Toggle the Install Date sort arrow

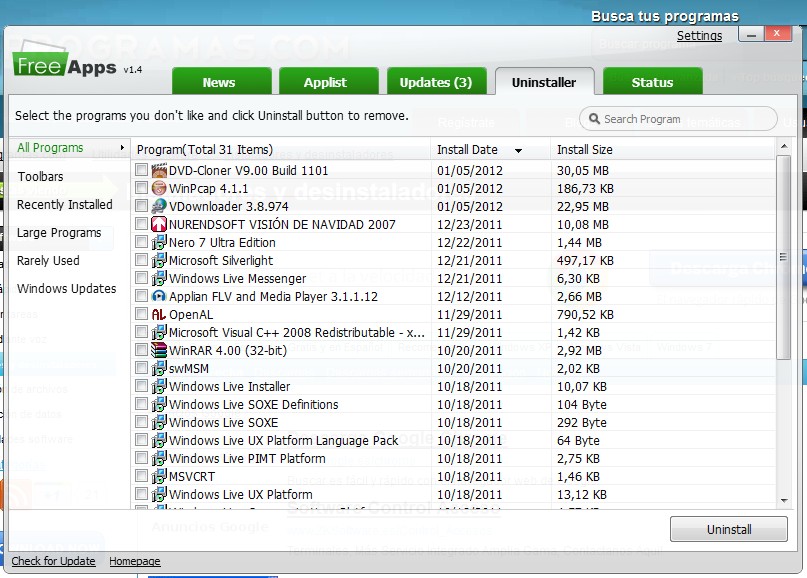[518, 151]
